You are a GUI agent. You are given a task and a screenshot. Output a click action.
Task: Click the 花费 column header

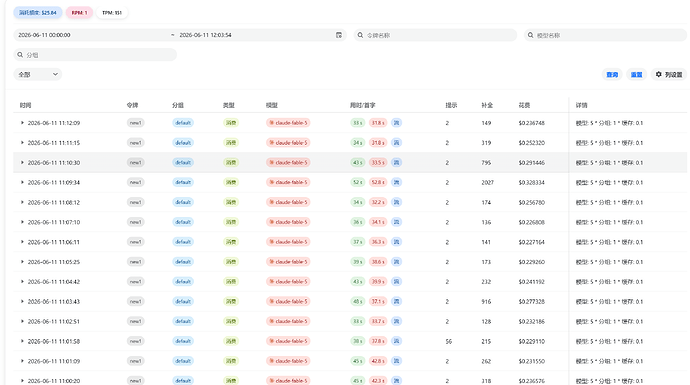(x=524, y=105)
